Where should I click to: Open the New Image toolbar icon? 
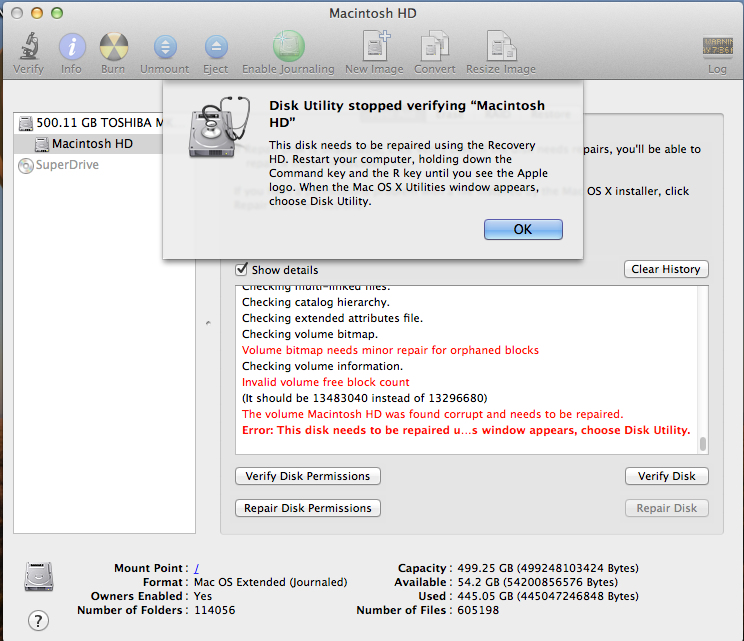(x=375, y=46)
